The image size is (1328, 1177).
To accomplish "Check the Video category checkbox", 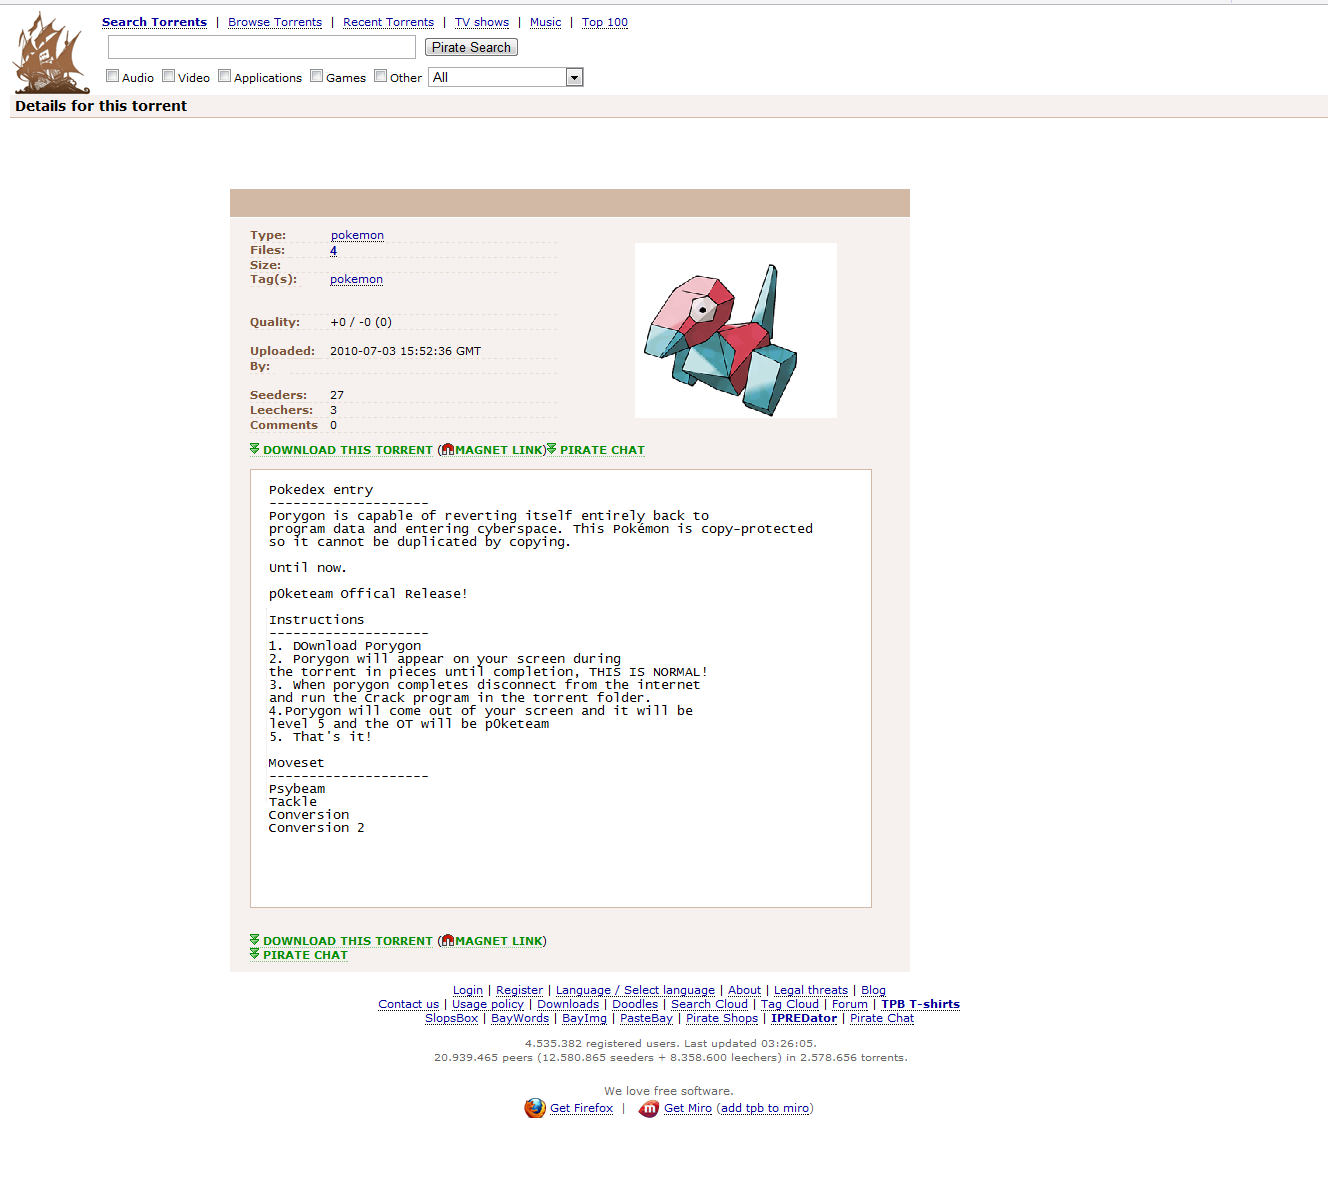I will tap(169, 76).
